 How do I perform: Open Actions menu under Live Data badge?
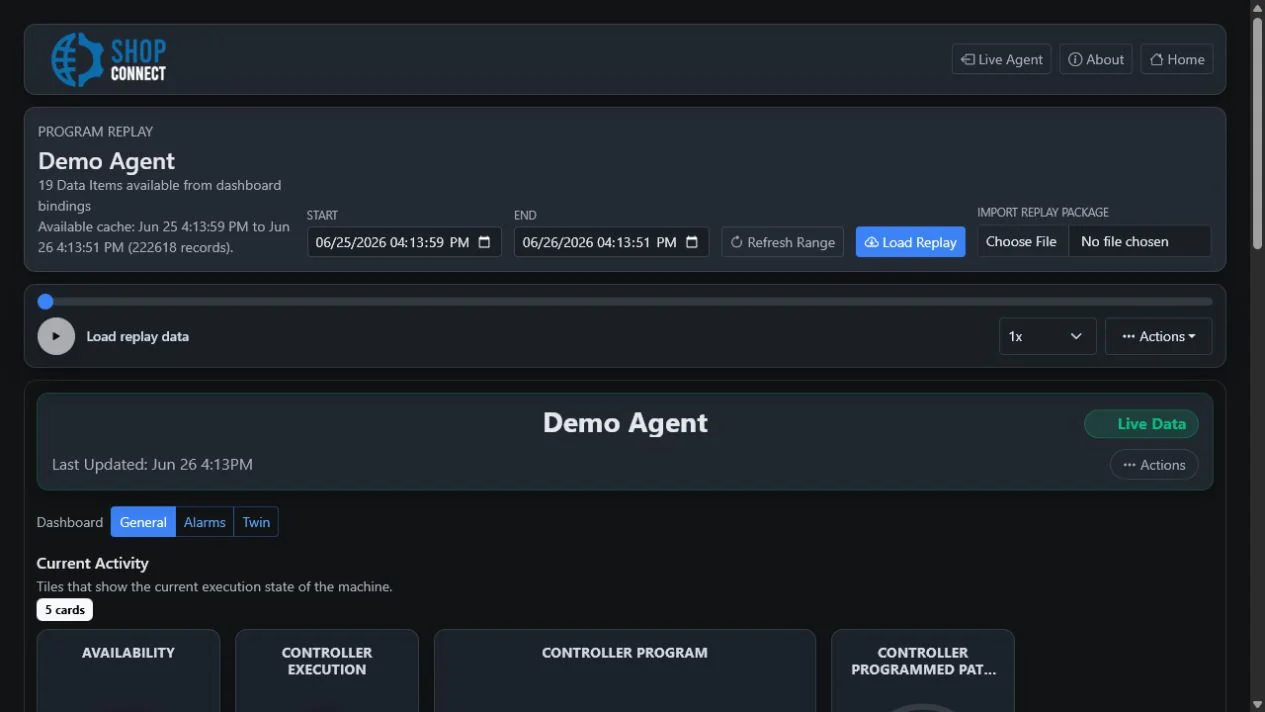tap(1154, 465)
